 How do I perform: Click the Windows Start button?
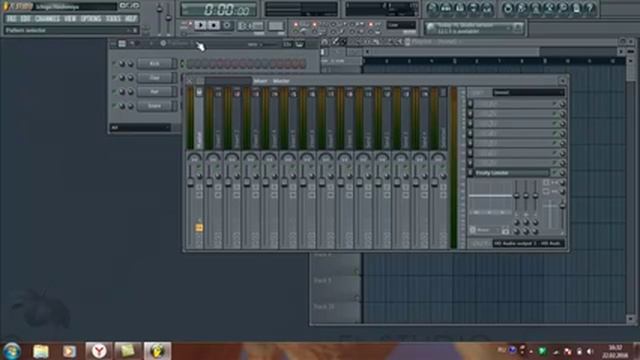click(11, 351)
